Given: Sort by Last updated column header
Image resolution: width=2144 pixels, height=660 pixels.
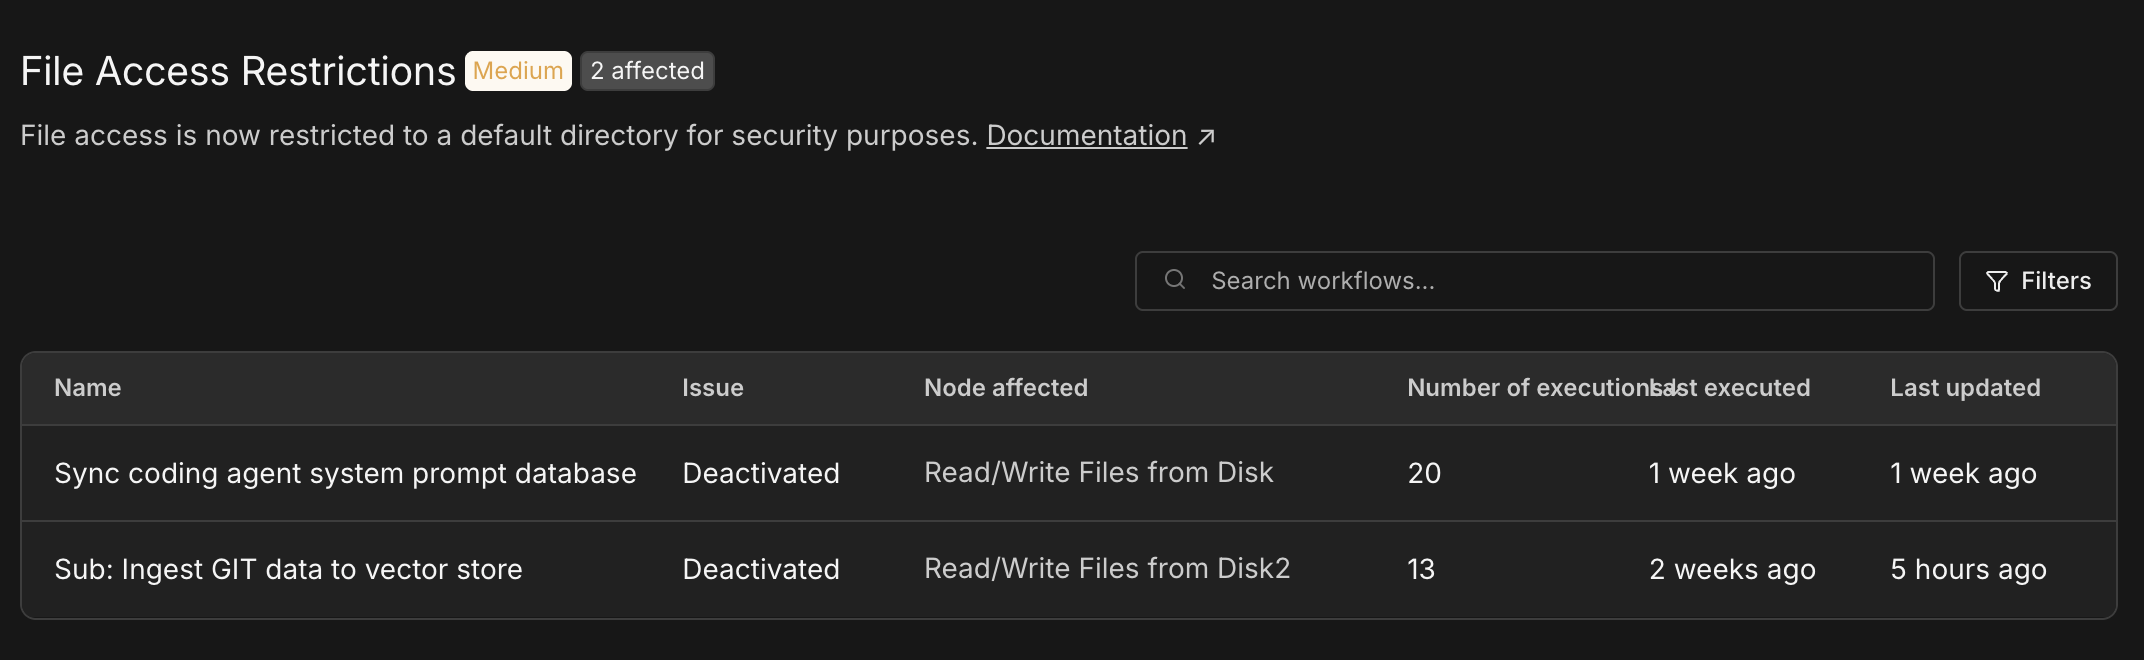Looking at the screenshot, I should click(1965, 388).
